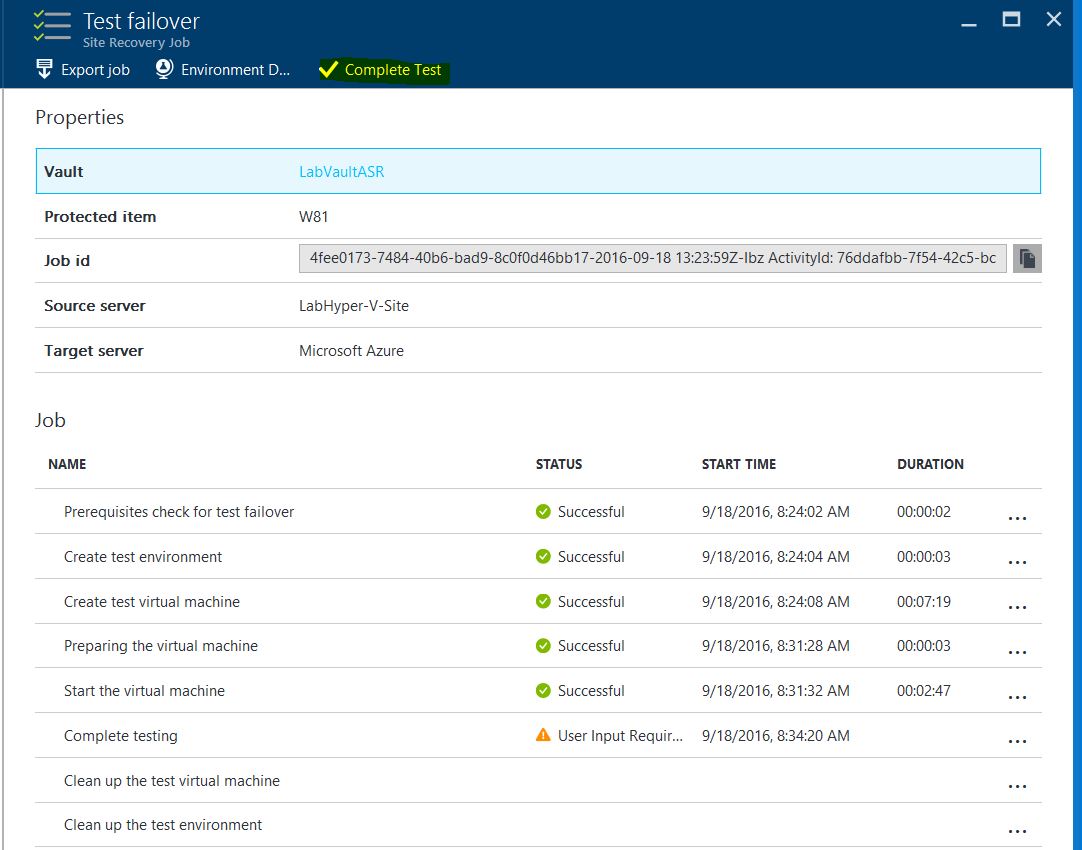Open ellipsis menu for Prerequisites check row
This screenshot has height=850, width=1082.
[1017, 518]
